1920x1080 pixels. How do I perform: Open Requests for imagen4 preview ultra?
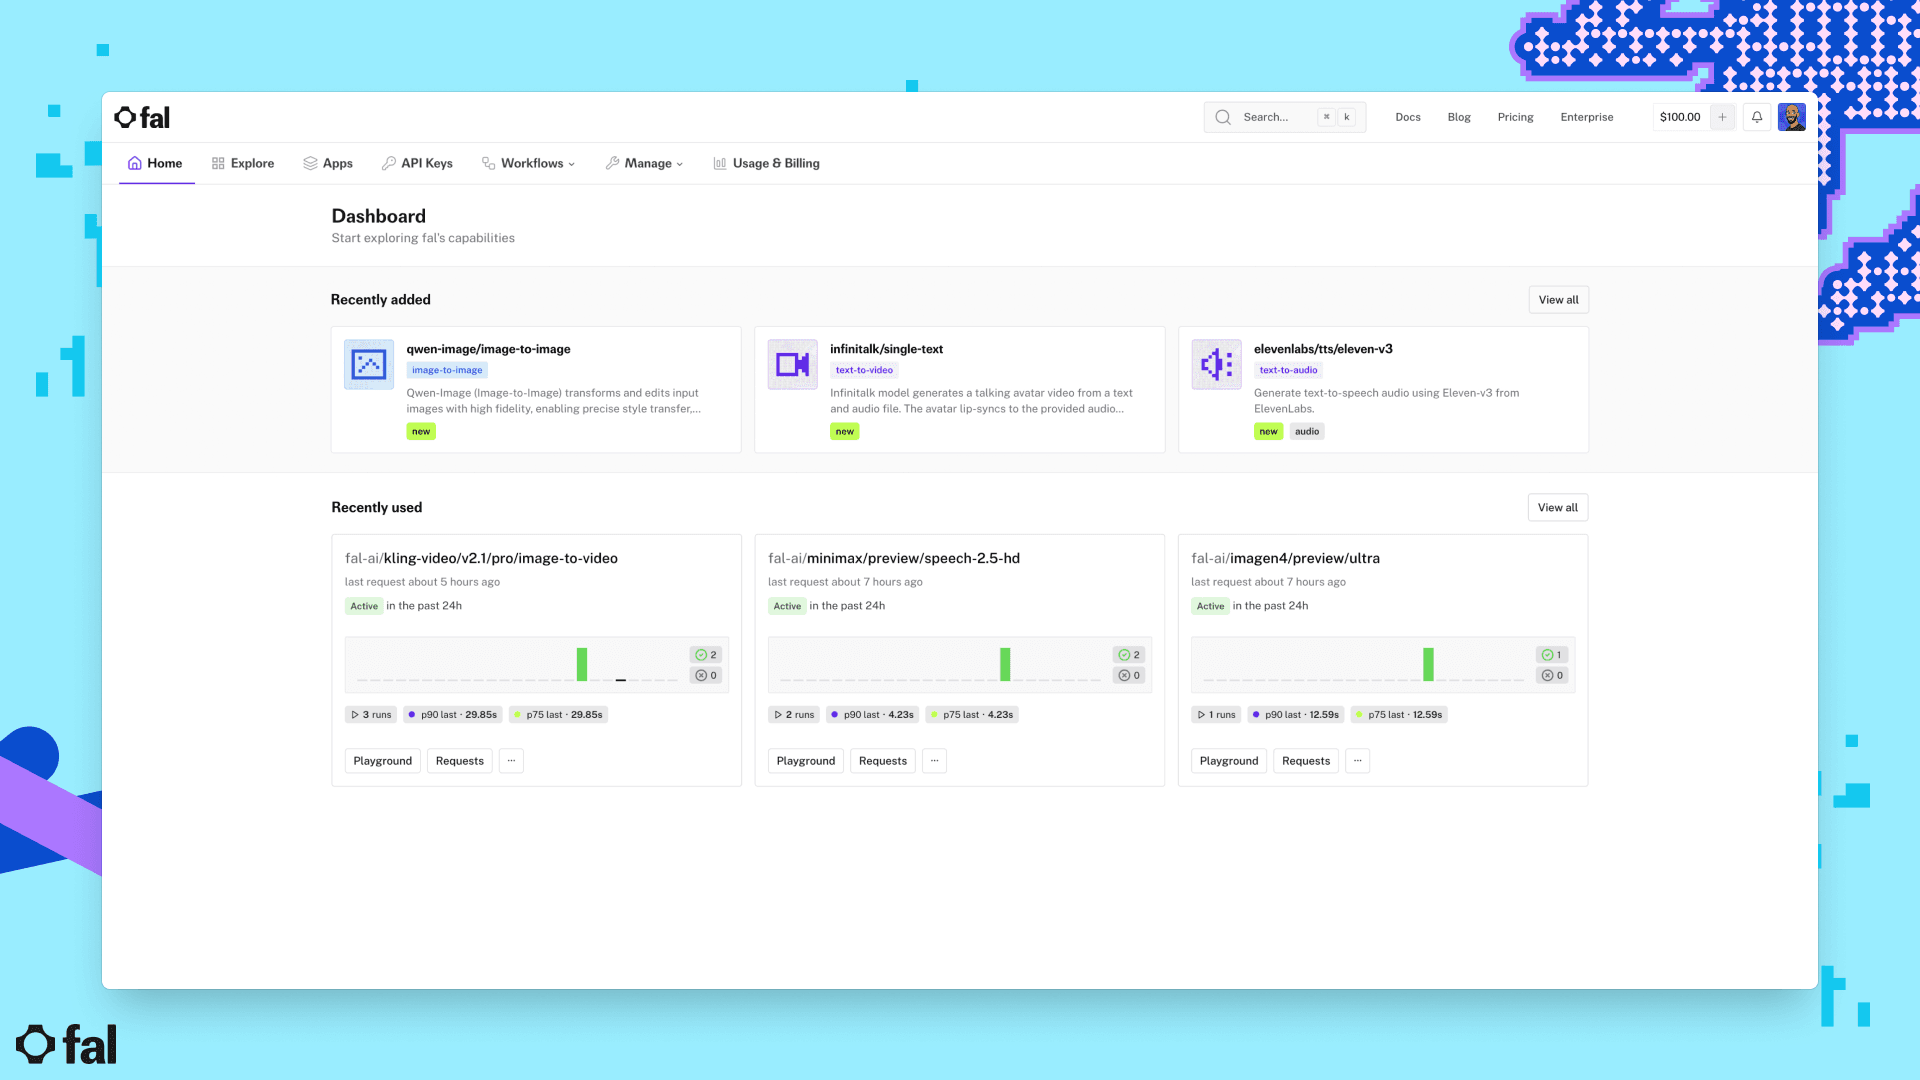[1305, 761]
